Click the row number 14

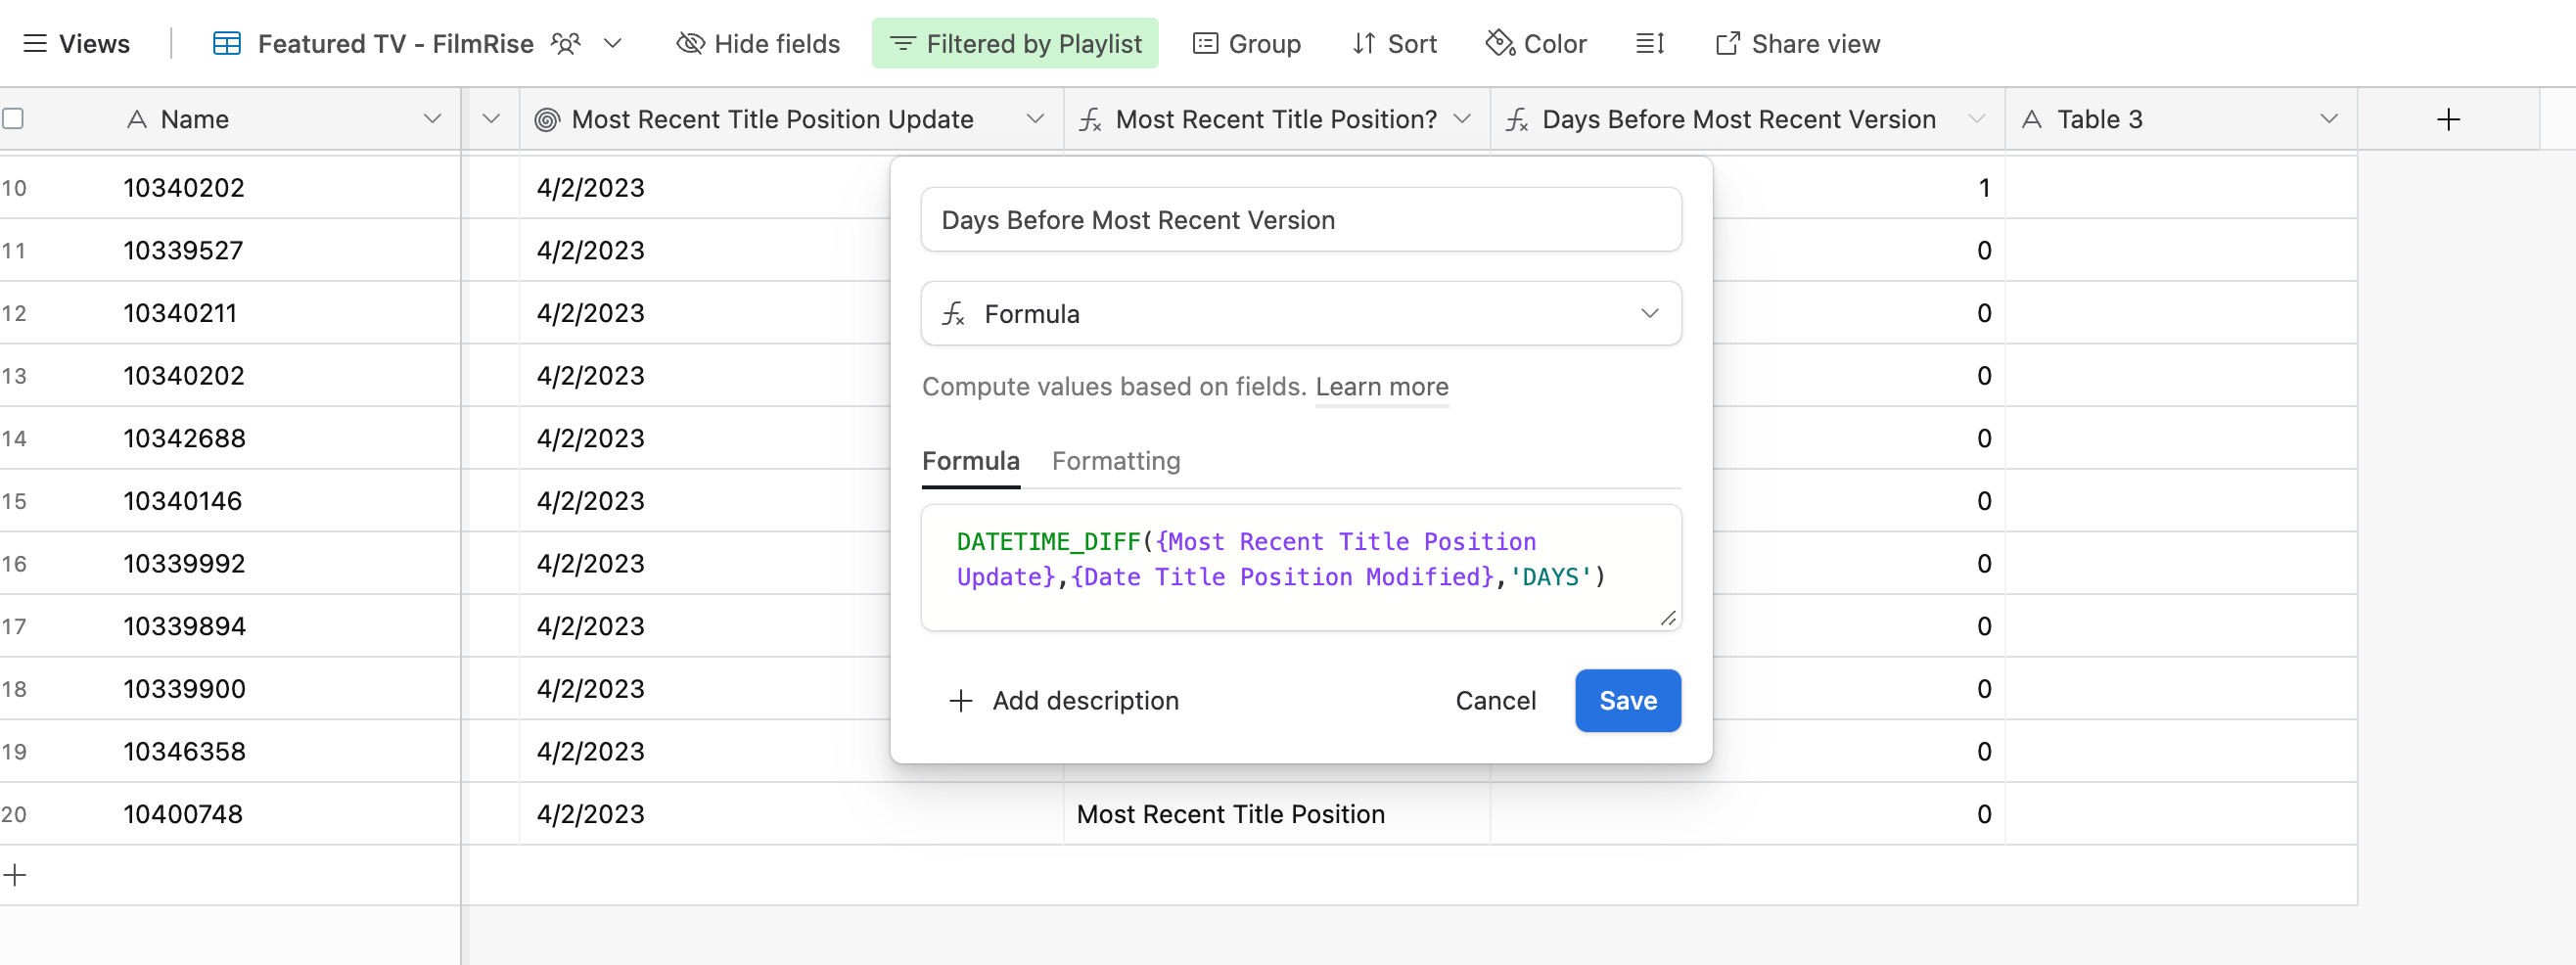point(14,438)
